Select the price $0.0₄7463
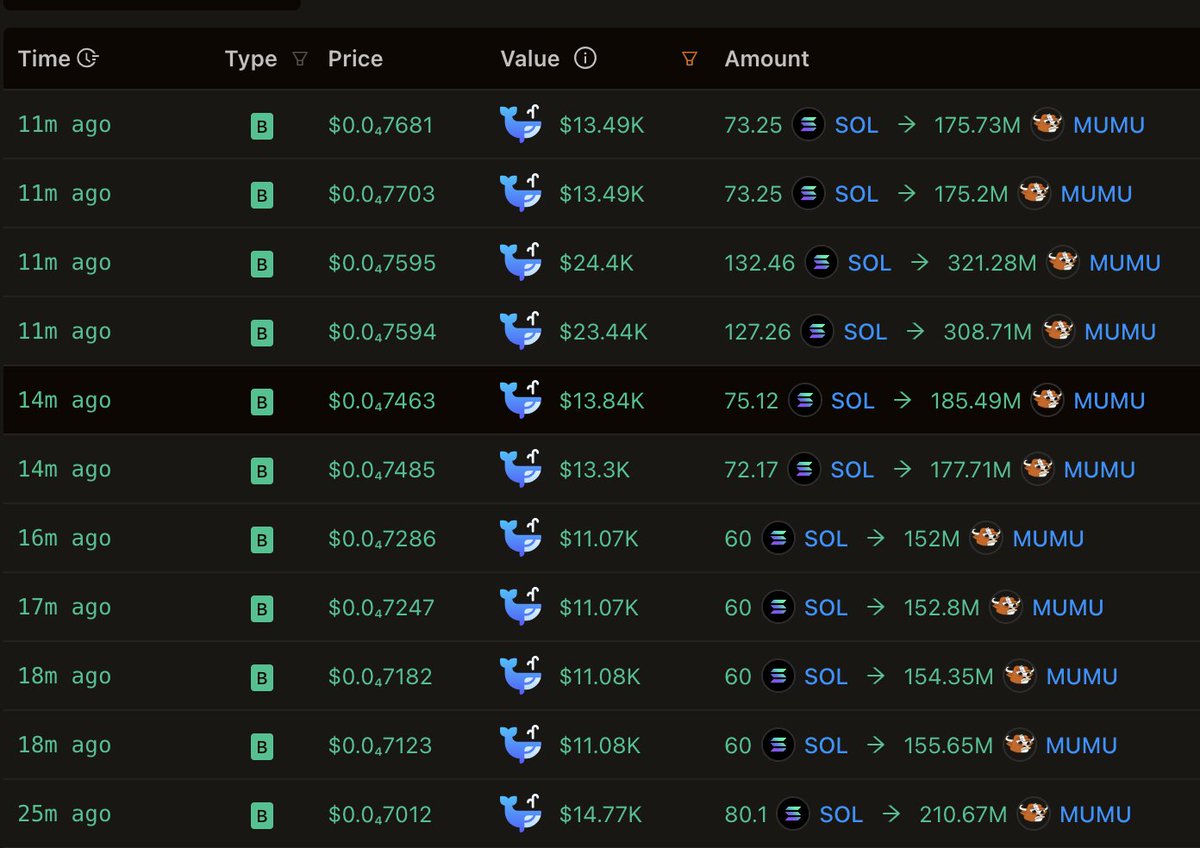The width and height of the screenshot is (1200, 848). [x=382, y=401]
